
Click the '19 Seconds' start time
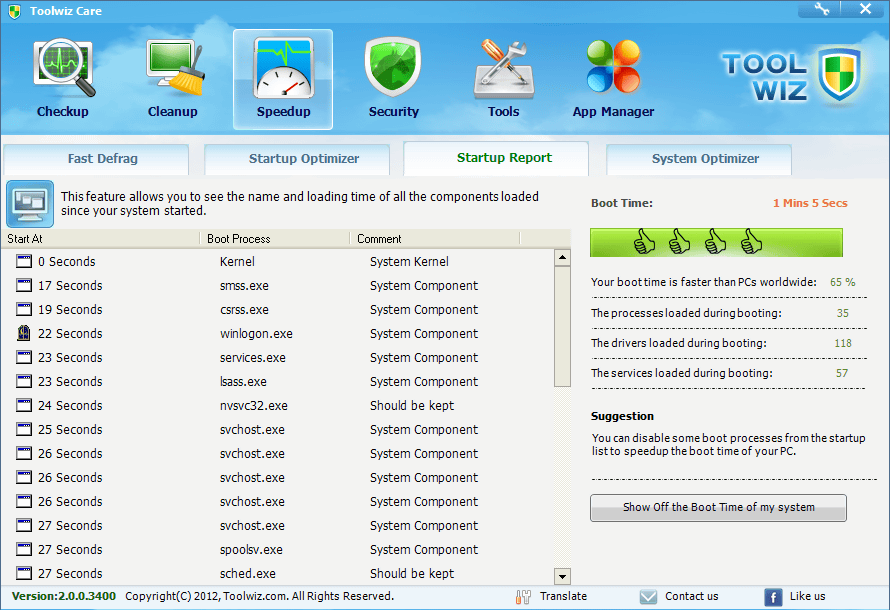point(70,310)
